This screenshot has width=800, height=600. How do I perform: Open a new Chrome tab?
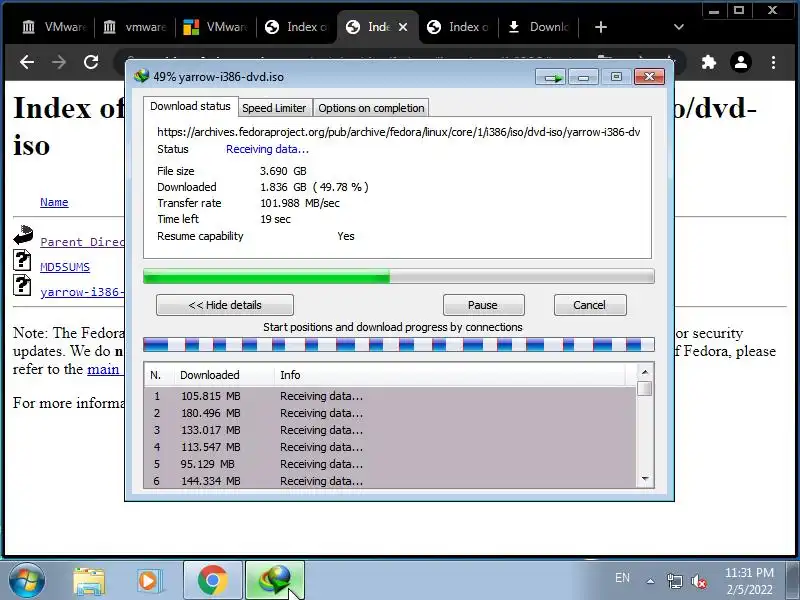click(601, 27)
